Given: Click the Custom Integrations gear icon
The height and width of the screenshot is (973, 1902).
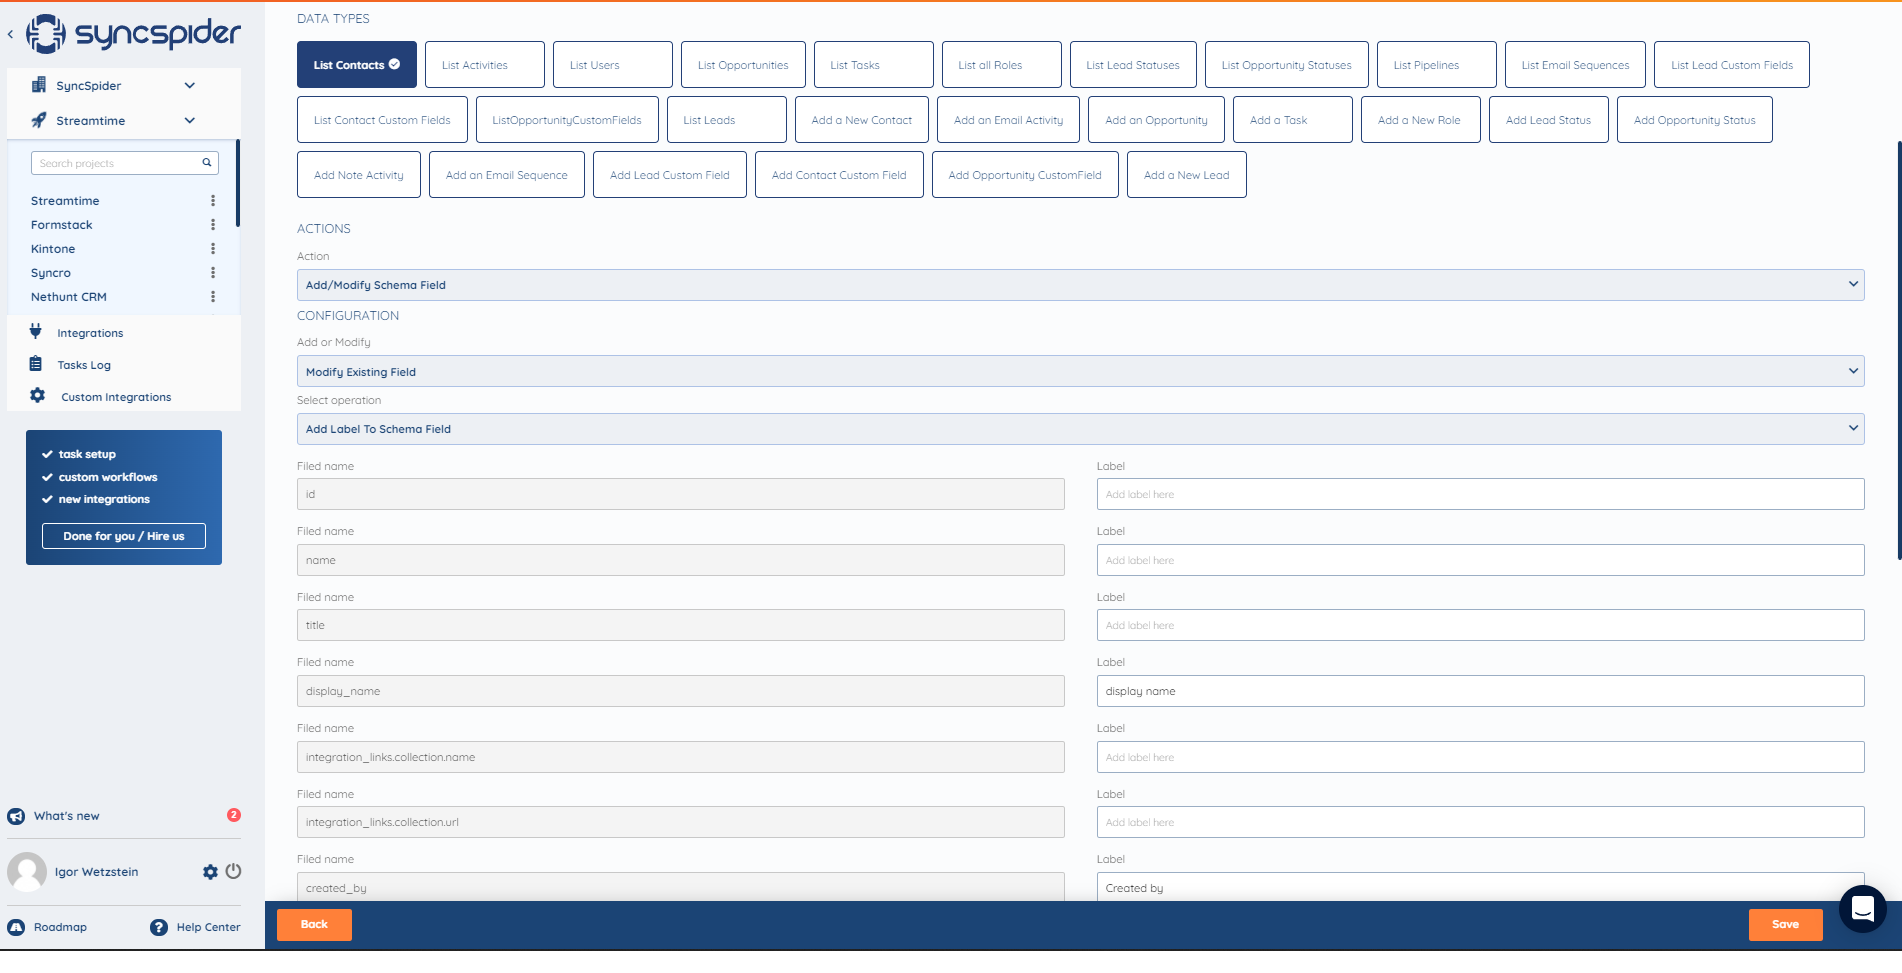Looking at the screenshot, I should tap(37, 395).
